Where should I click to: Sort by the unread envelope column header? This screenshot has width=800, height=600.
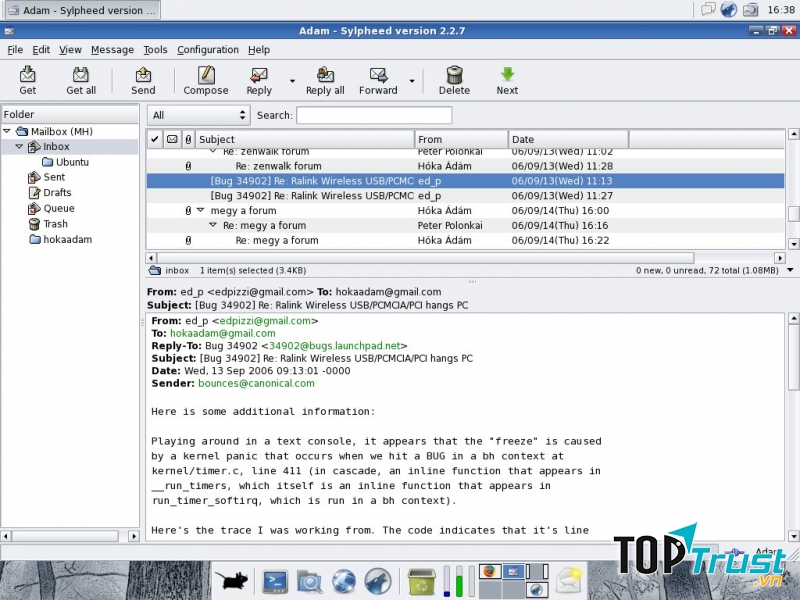point(172,139)
